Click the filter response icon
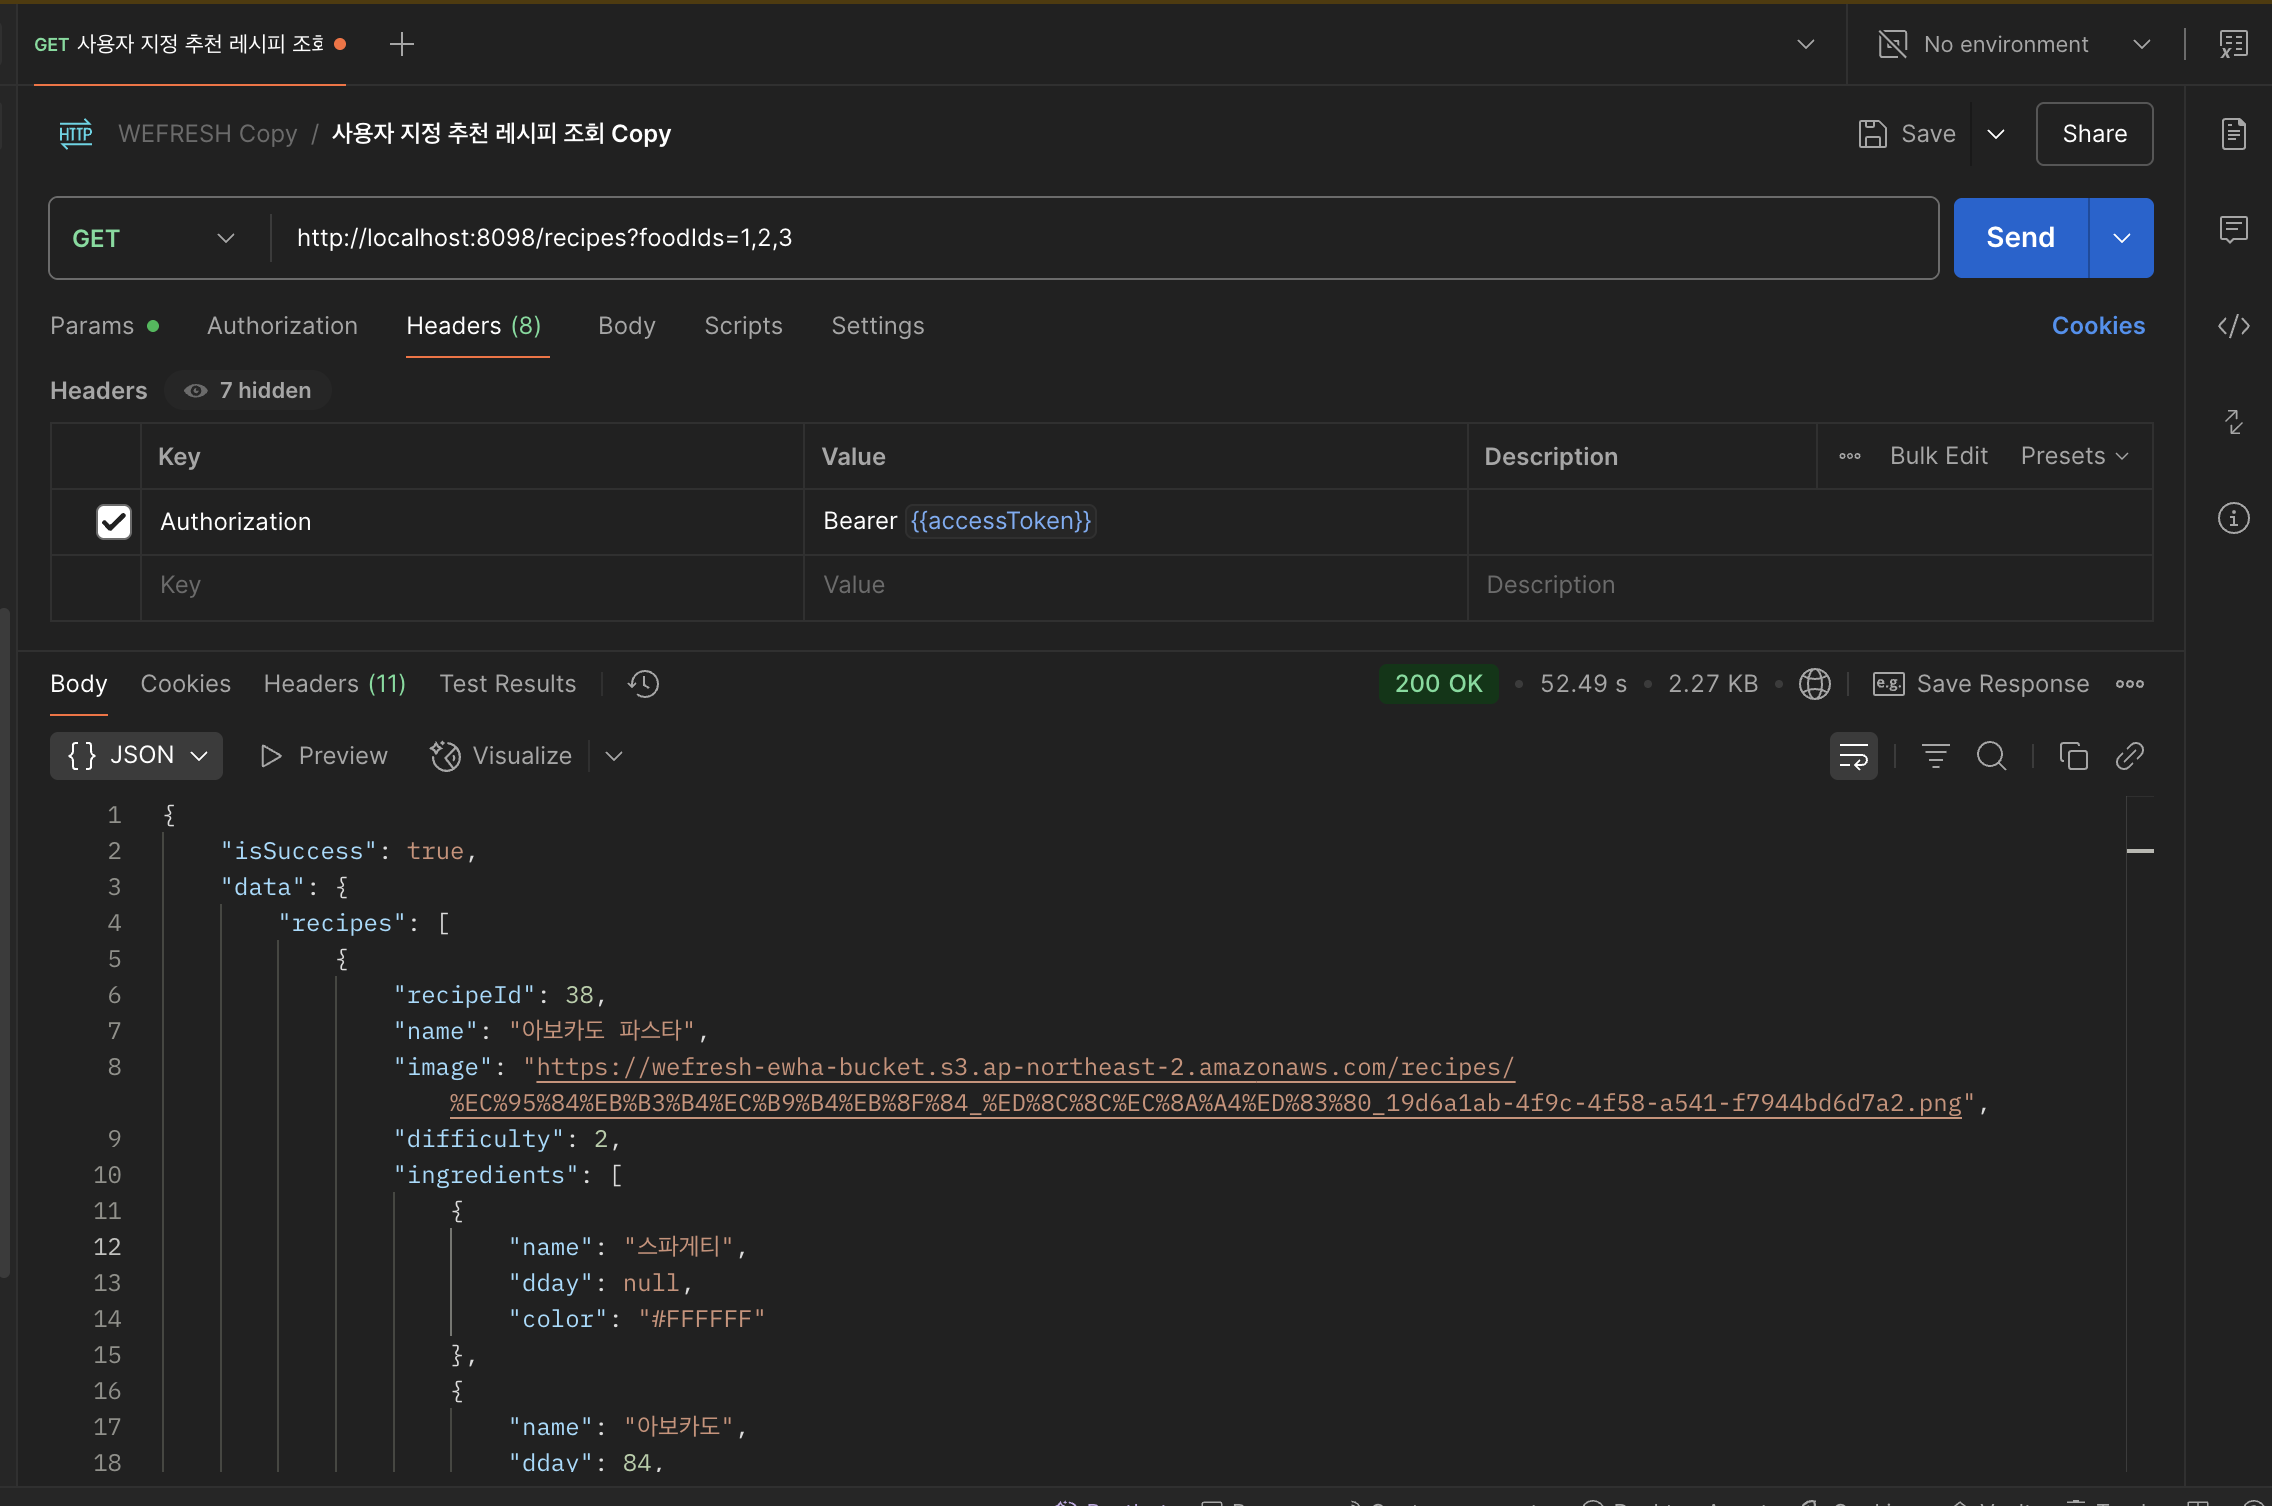Screen dimensions: 2272x1506 point(1935,756)
